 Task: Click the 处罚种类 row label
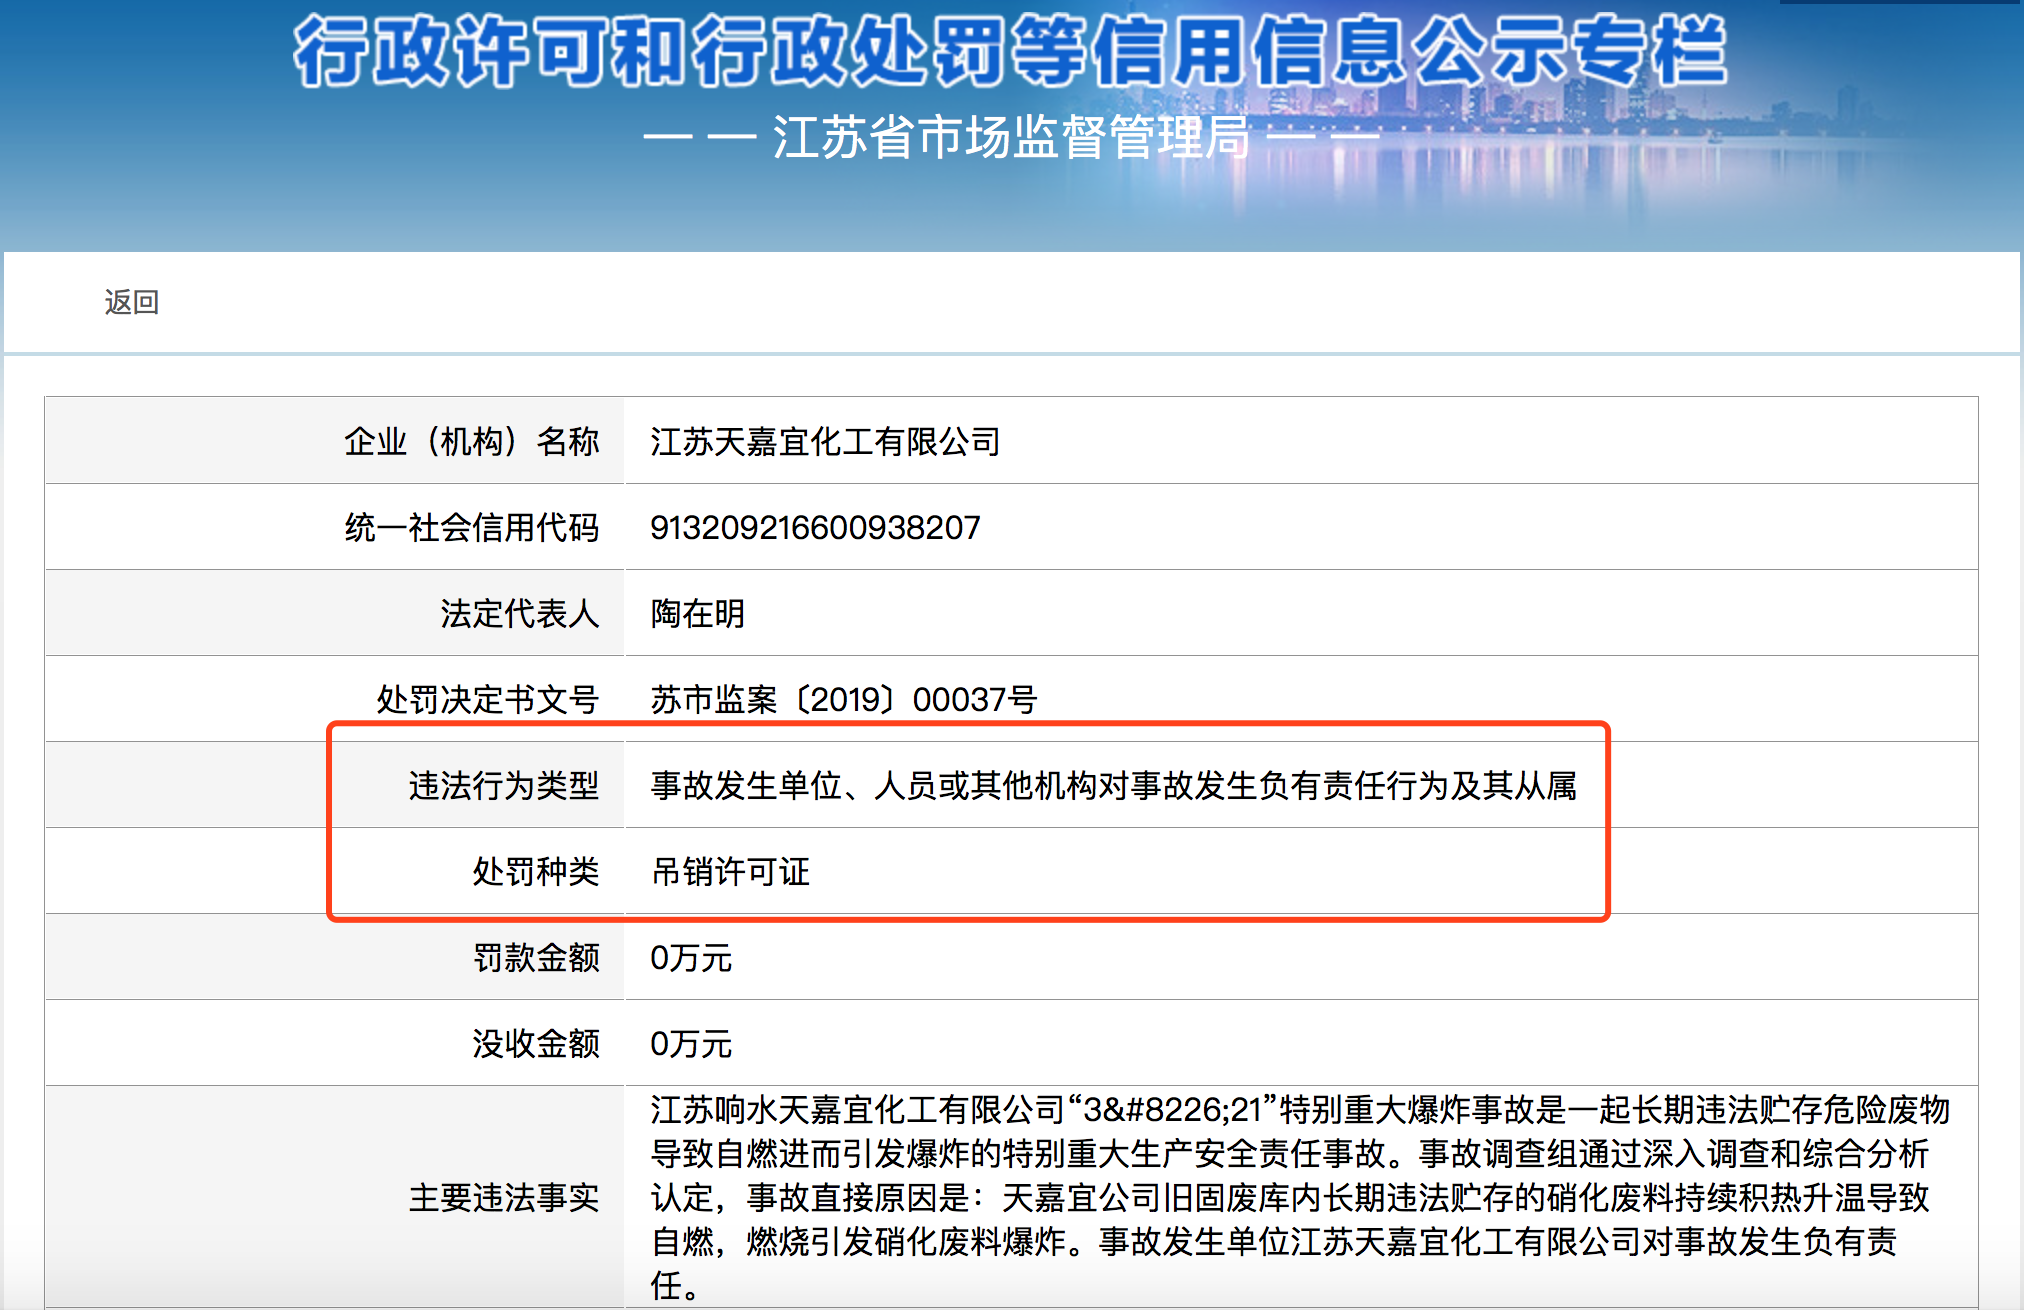[535, 871]
